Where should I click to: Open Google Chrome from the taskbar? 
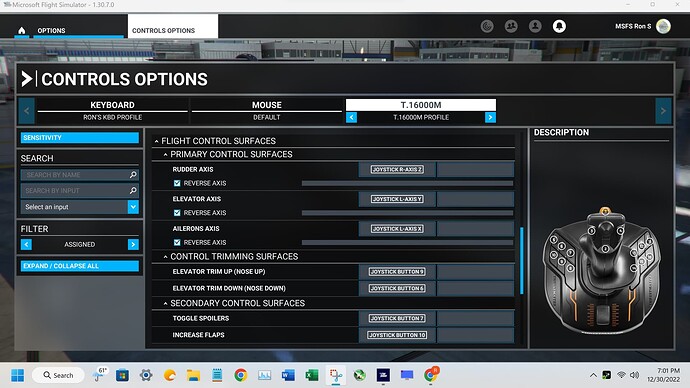coord(240,375)
